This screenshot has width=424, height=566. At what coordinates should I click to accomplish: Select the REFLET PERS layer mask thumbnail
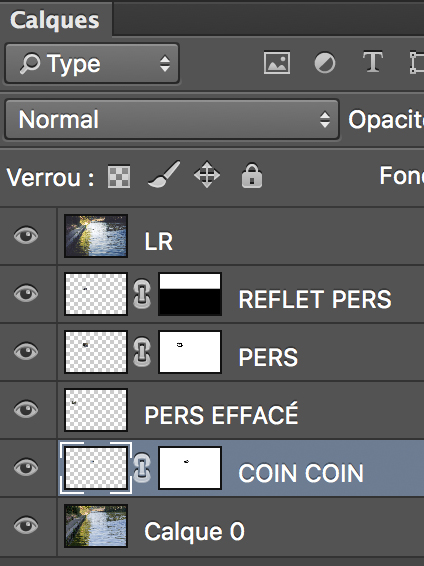tap(190, 294)
